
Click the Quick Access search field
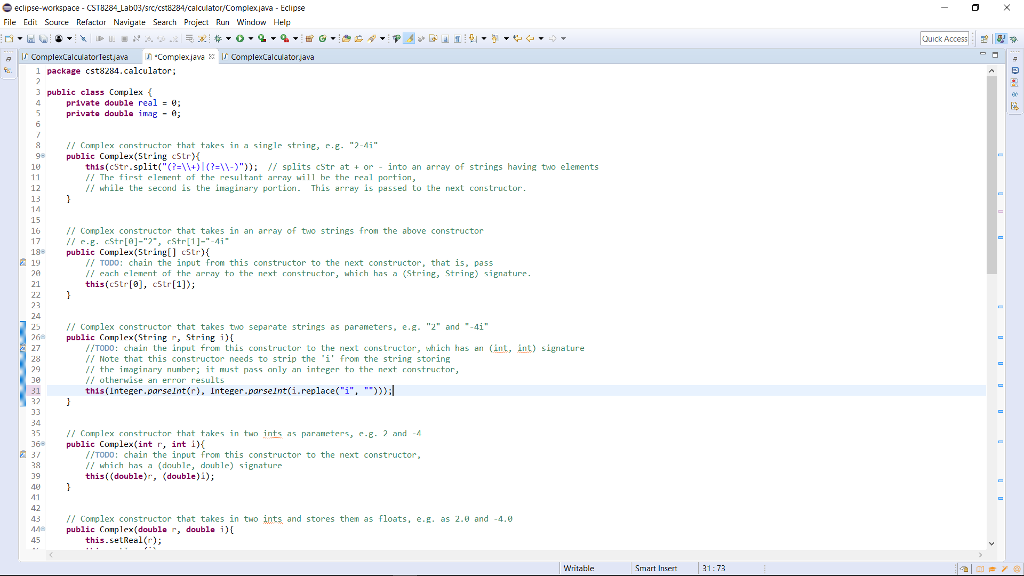943,38
